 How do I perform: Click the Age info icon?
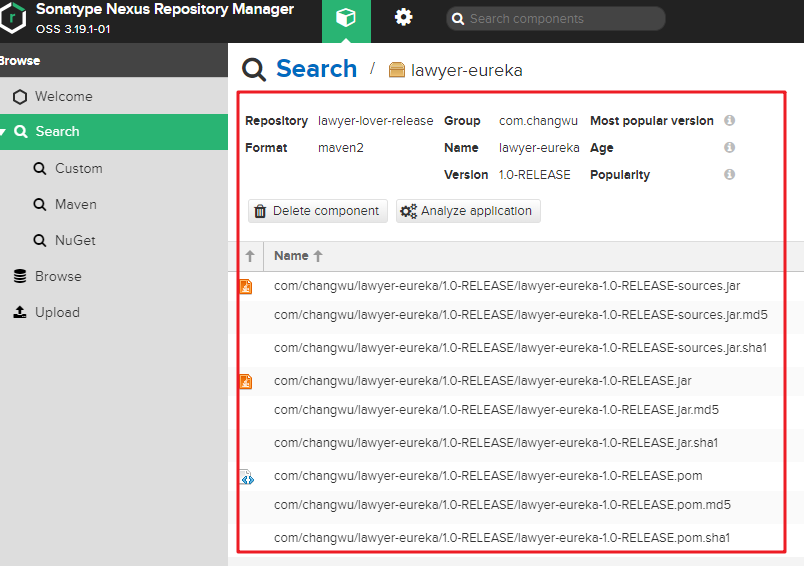click(729, 148)
